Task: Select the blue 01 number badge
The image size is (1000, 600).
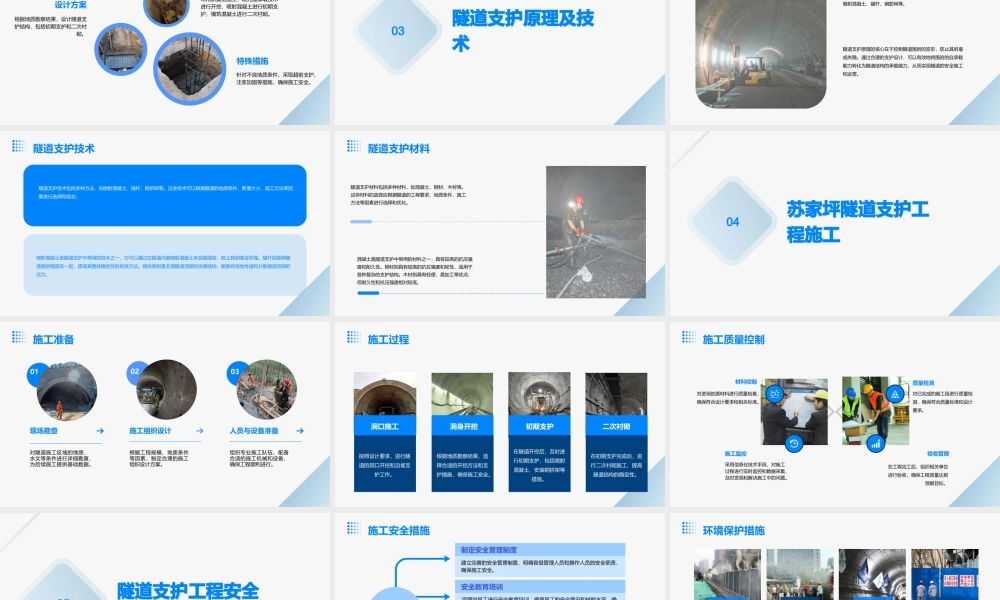Action: click(34, 372)
